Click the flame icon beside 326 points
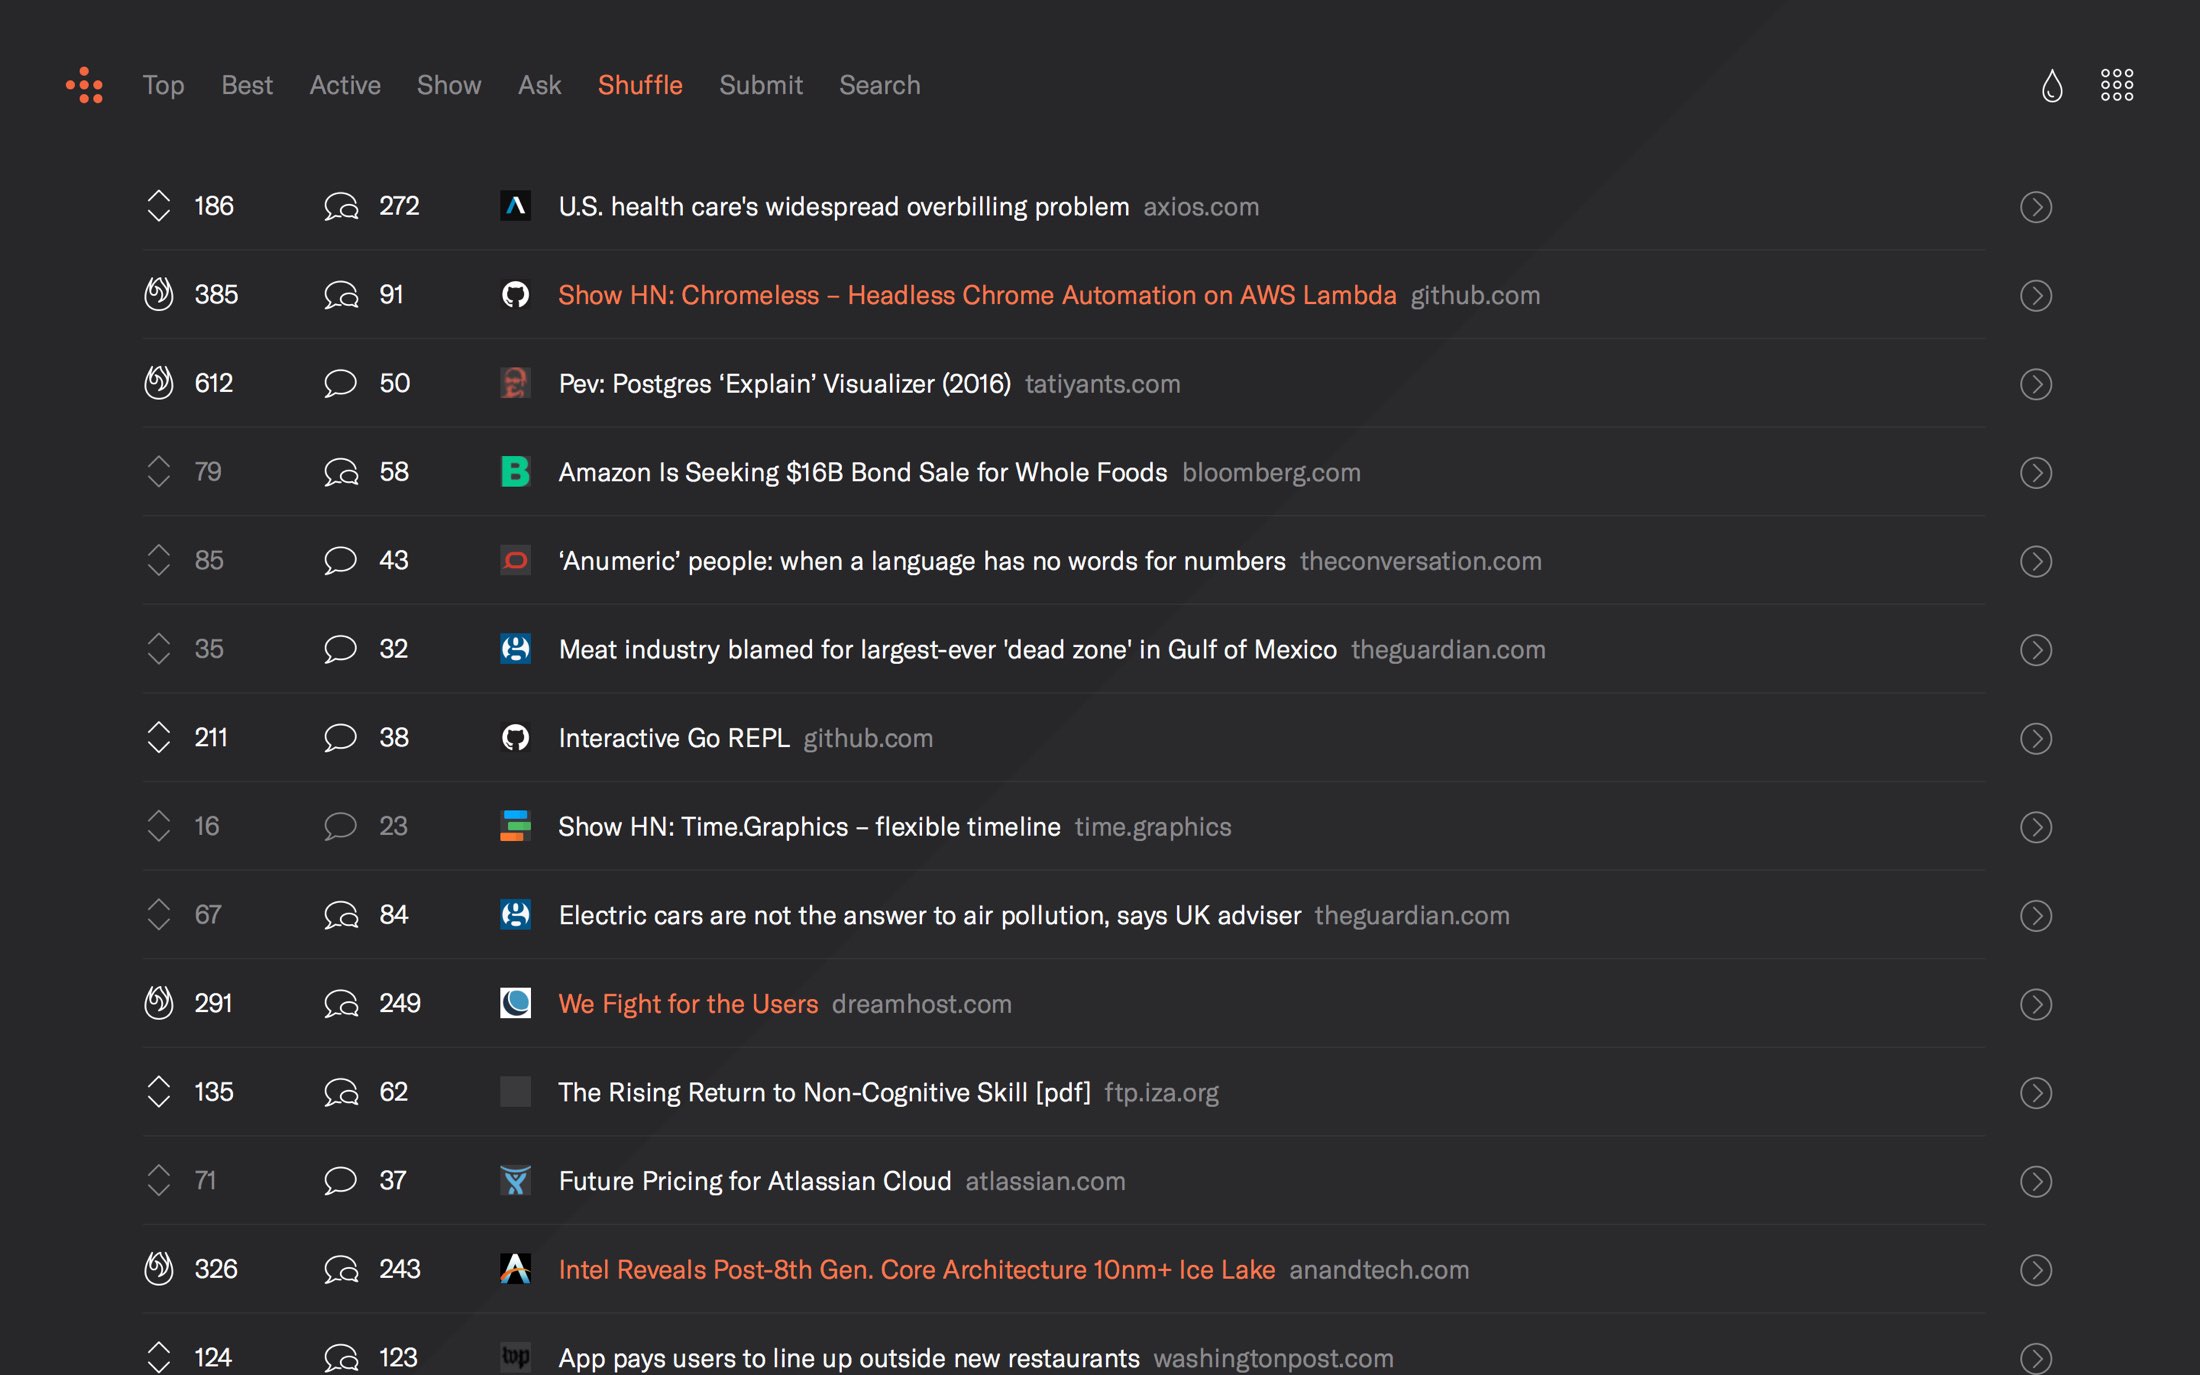Image resolution: width=2200 pixels, height=1375 pixels. click(x=158, y=1268)
